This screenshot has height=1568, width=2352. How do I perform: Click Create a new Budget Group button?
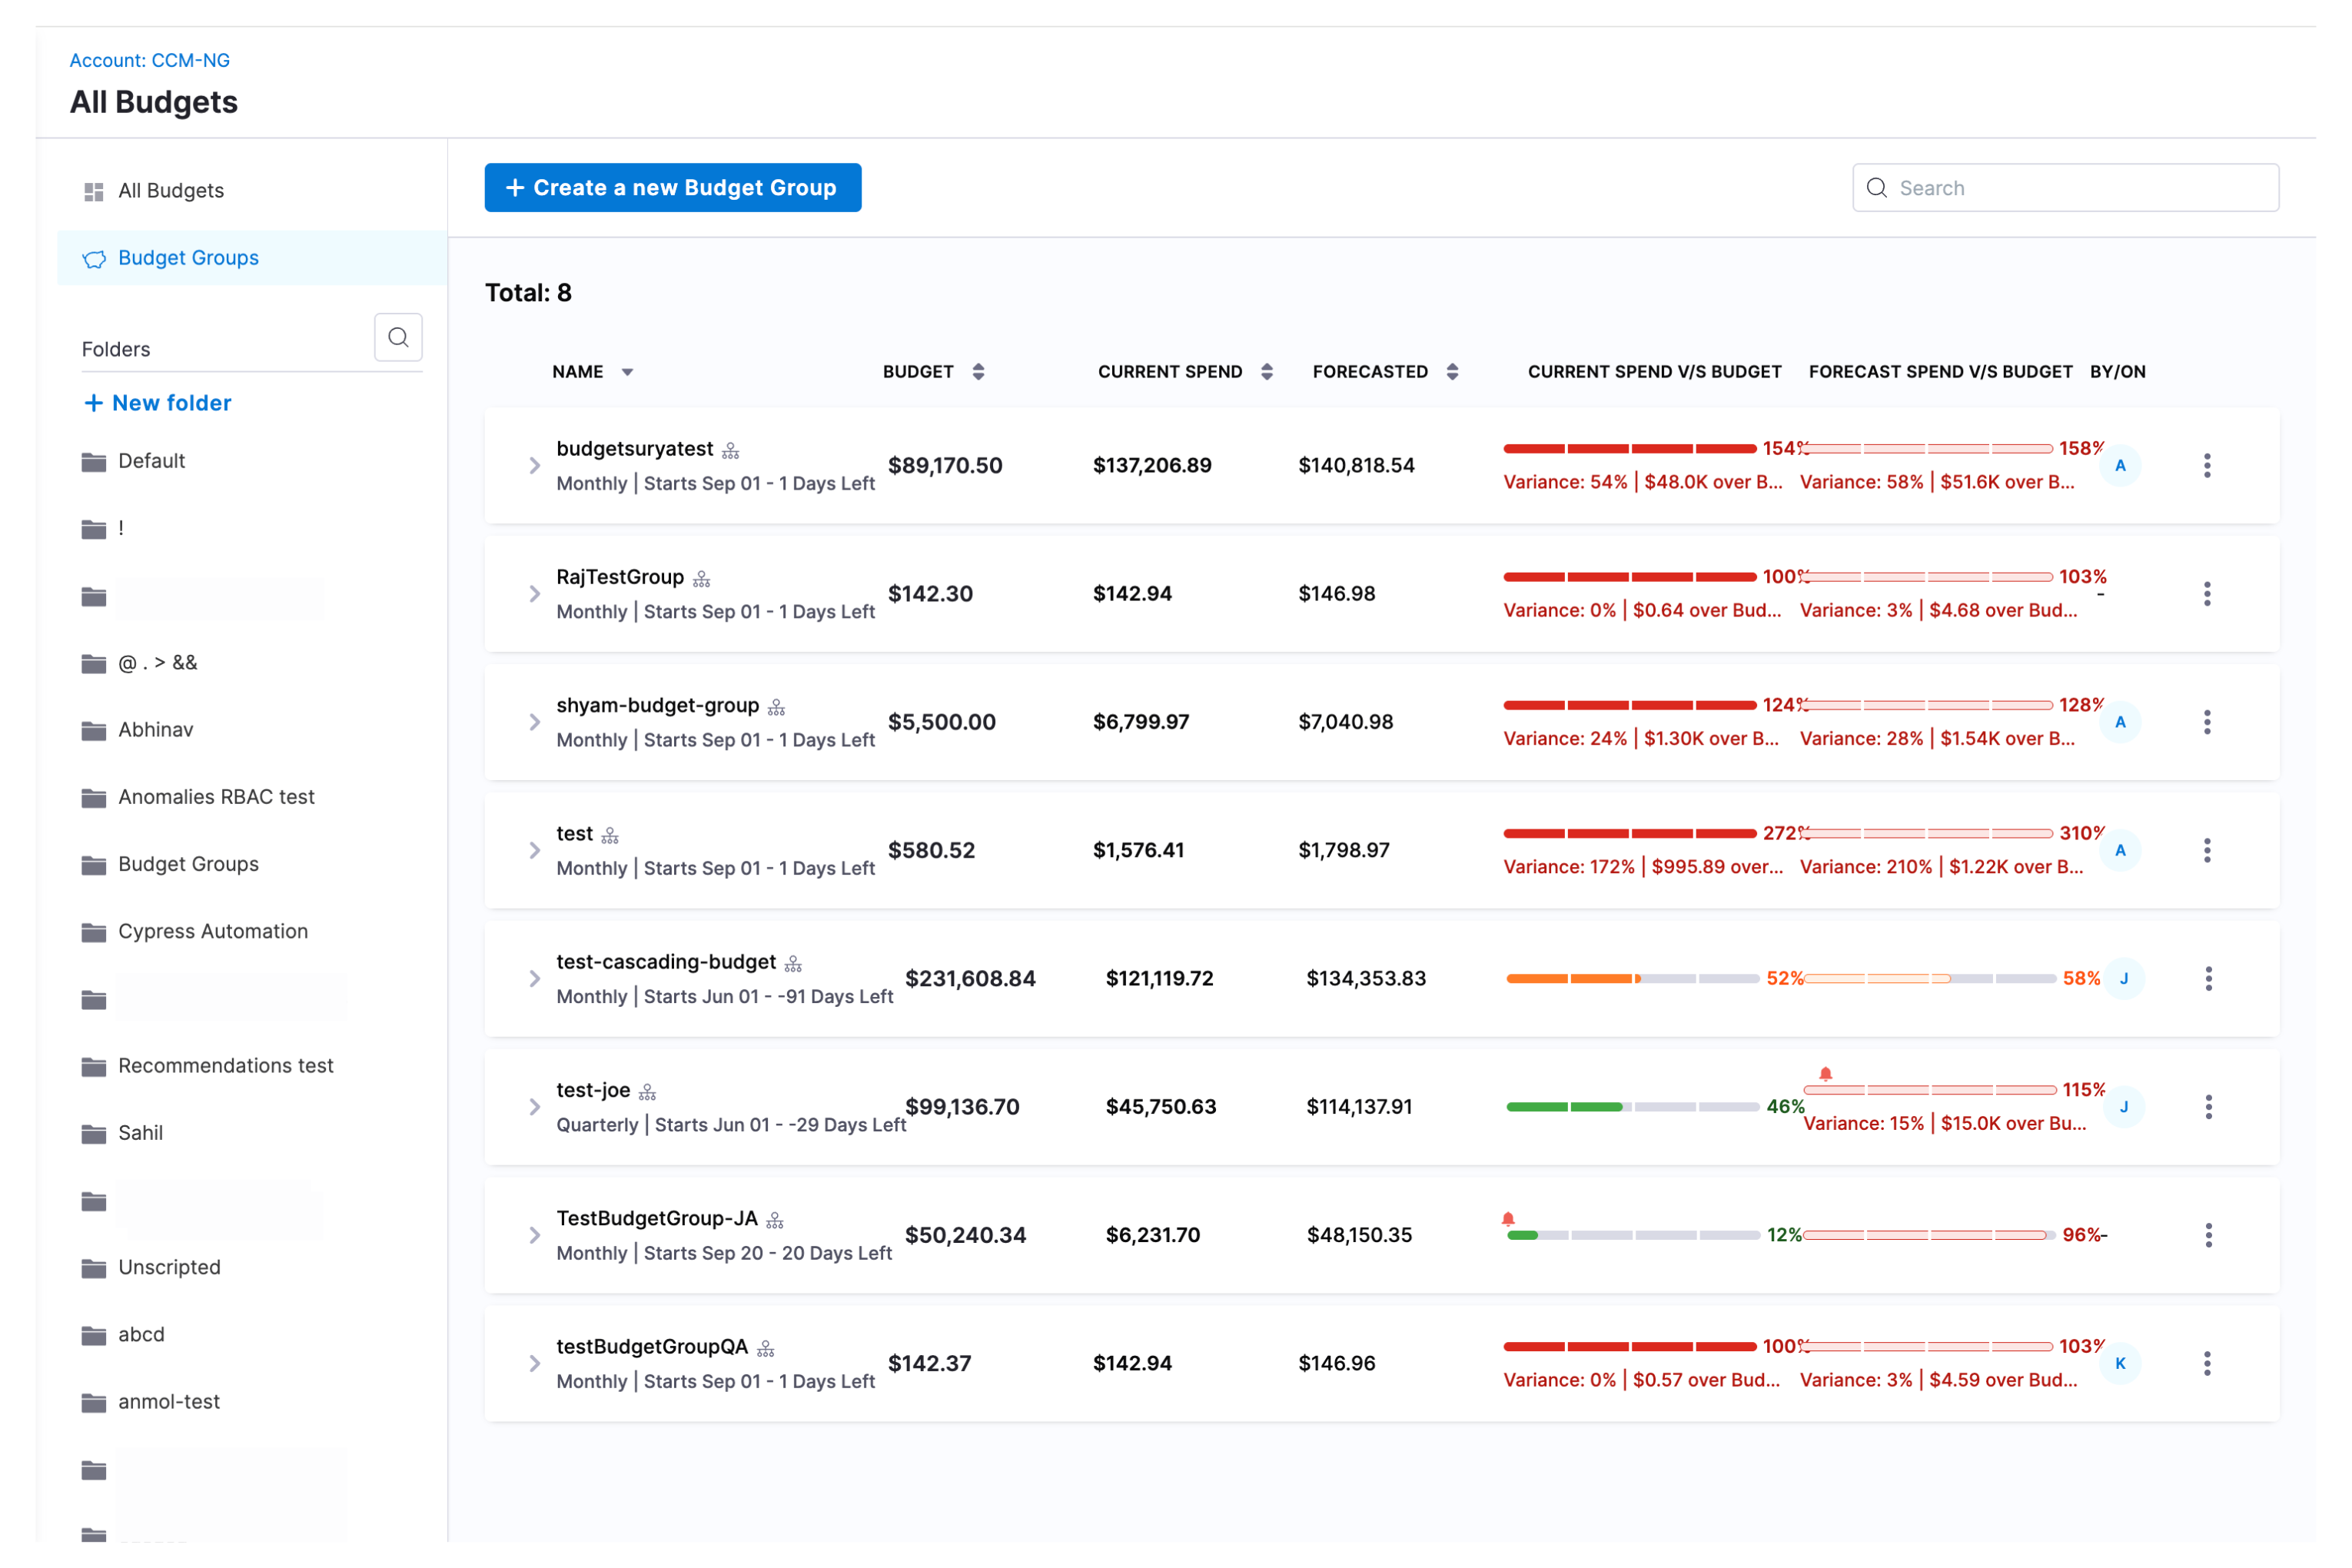[672, 188]
